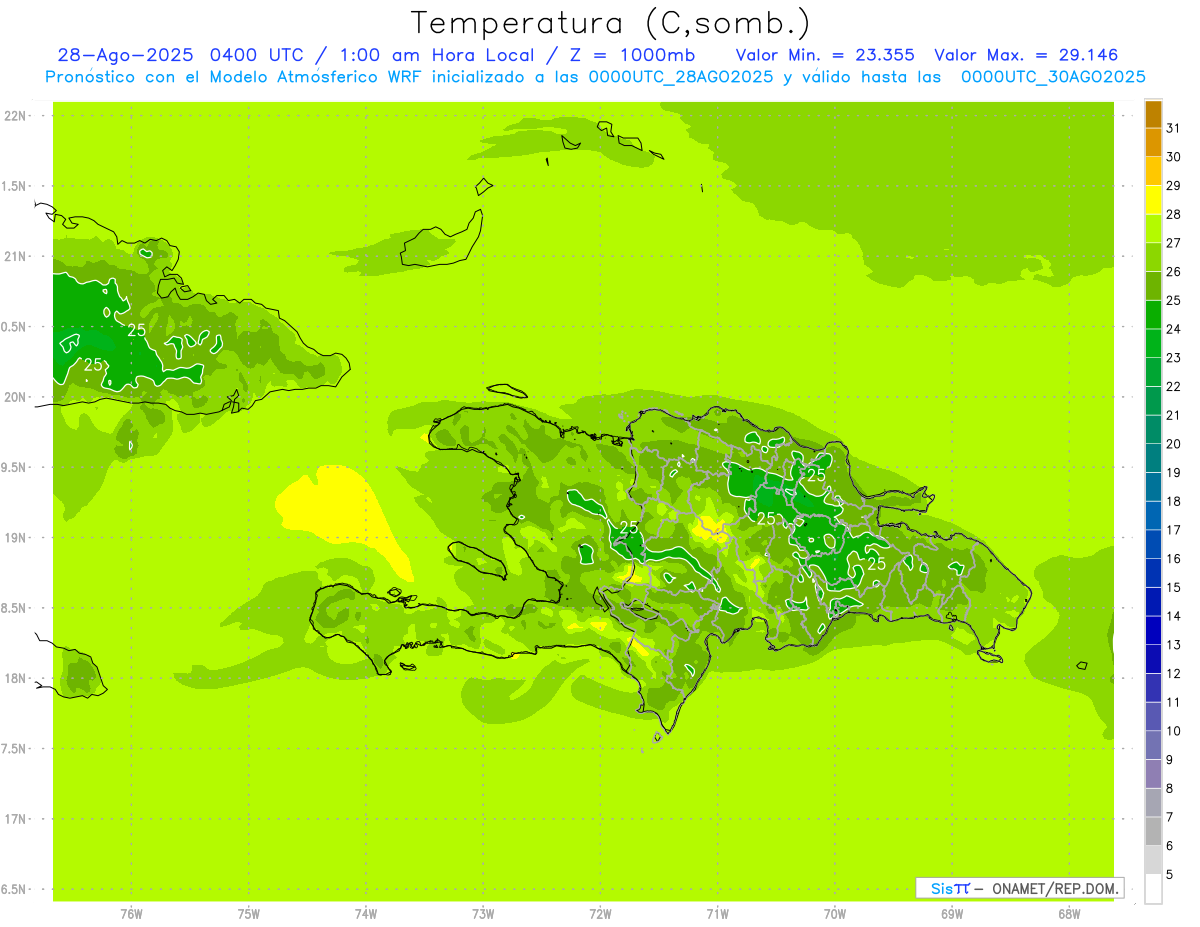This screenshot has width=1200, height=927.
Task: Click the title 'Temperatura (C,somb.)'
Action: tap(612, 23)
